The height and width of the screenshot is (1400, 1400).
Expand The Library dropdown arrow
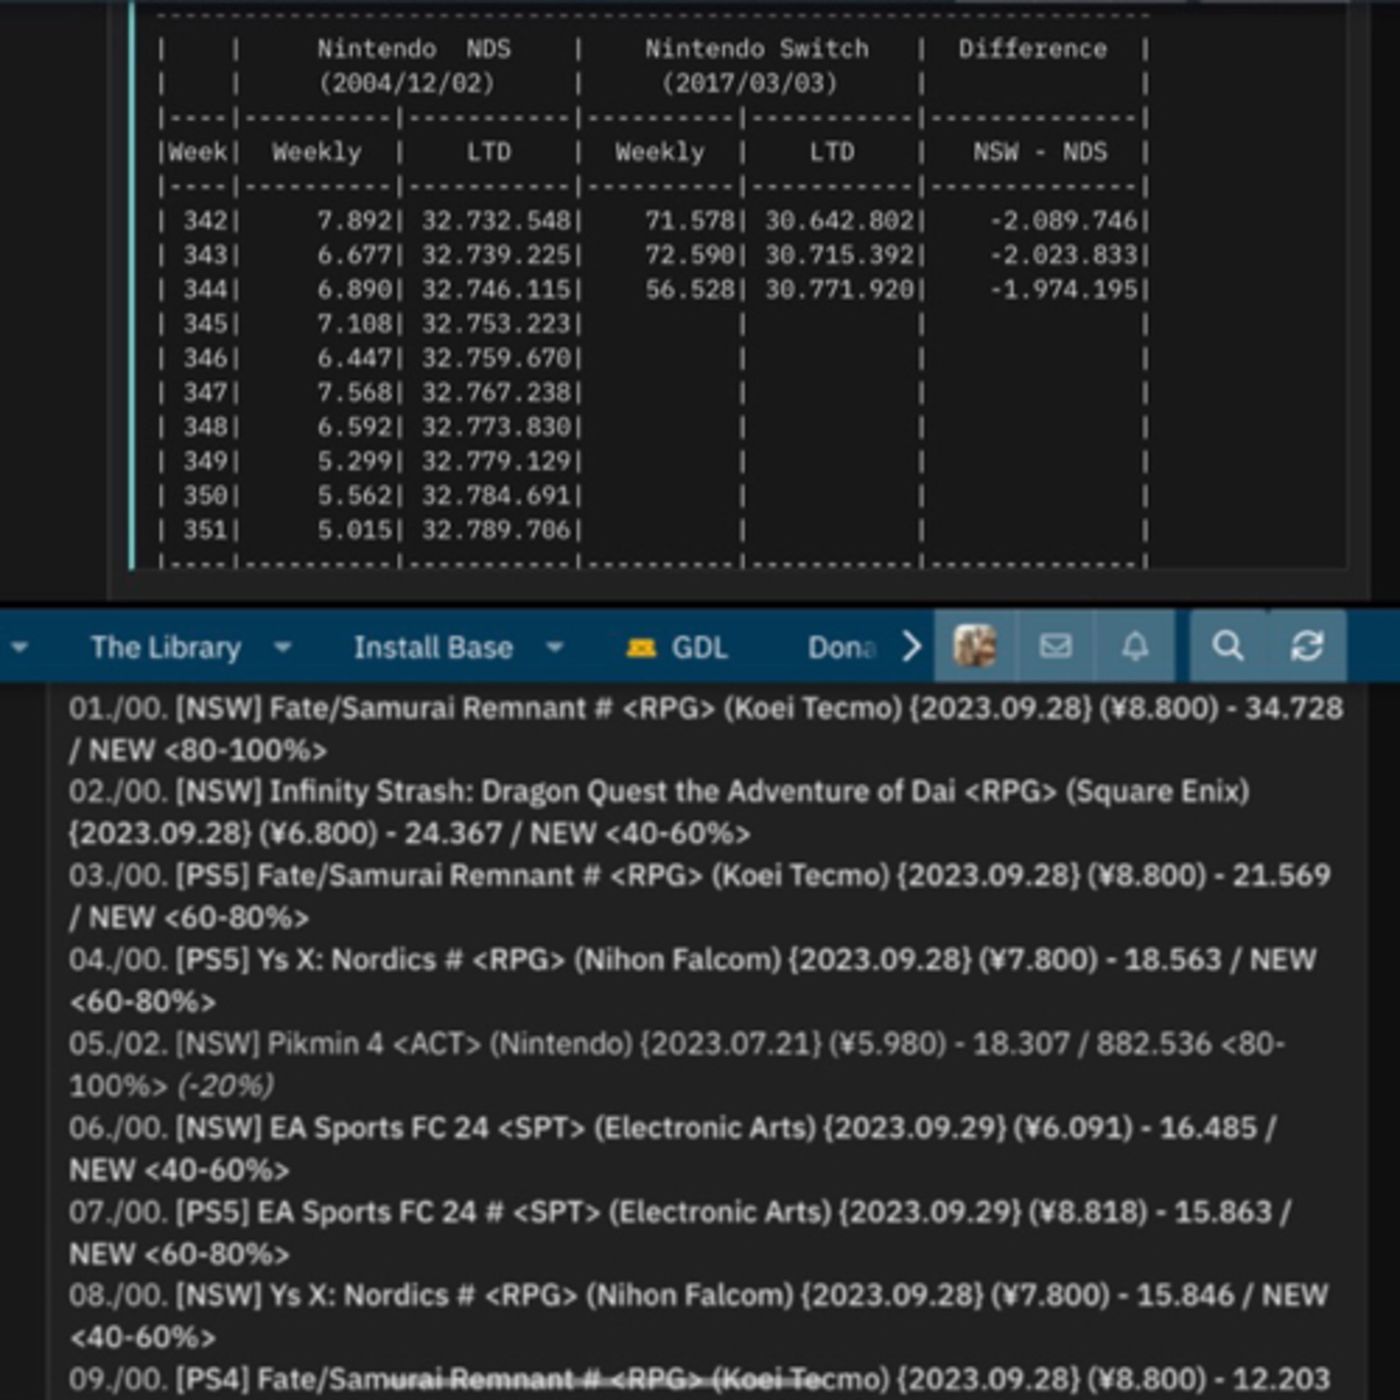283,647
